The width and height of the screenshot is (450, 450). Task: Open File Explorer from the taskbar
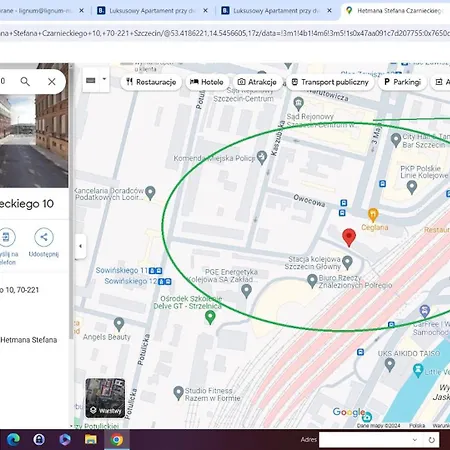[91, 440]
